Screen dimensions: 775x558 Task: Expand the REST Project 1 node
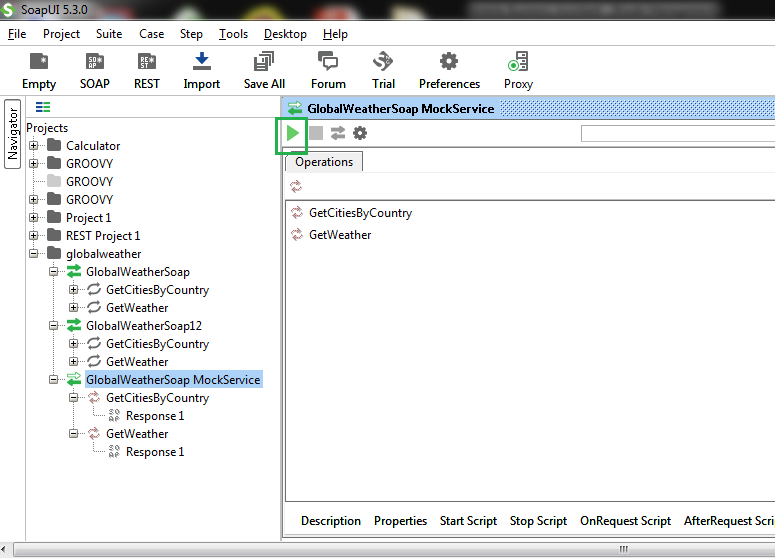[x=34, y=235]
